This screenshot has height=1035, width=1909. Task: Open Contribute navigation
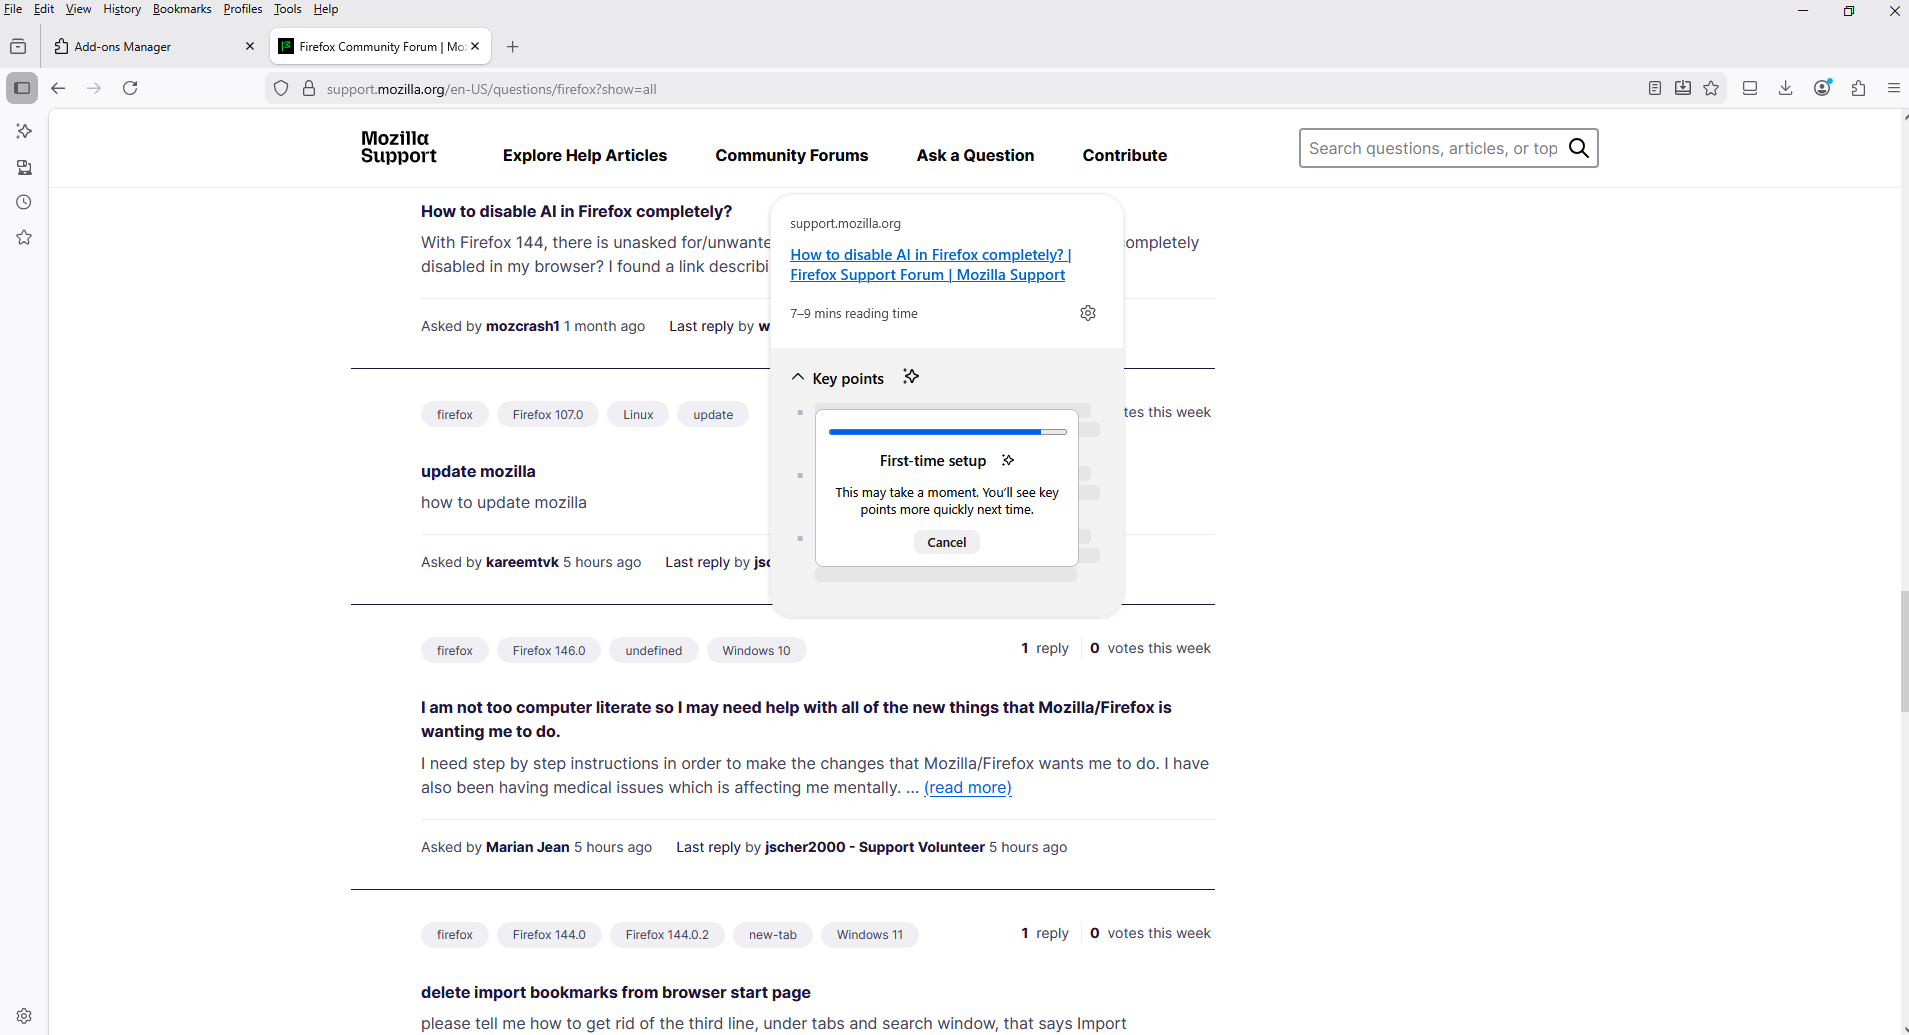[1125, 155]
